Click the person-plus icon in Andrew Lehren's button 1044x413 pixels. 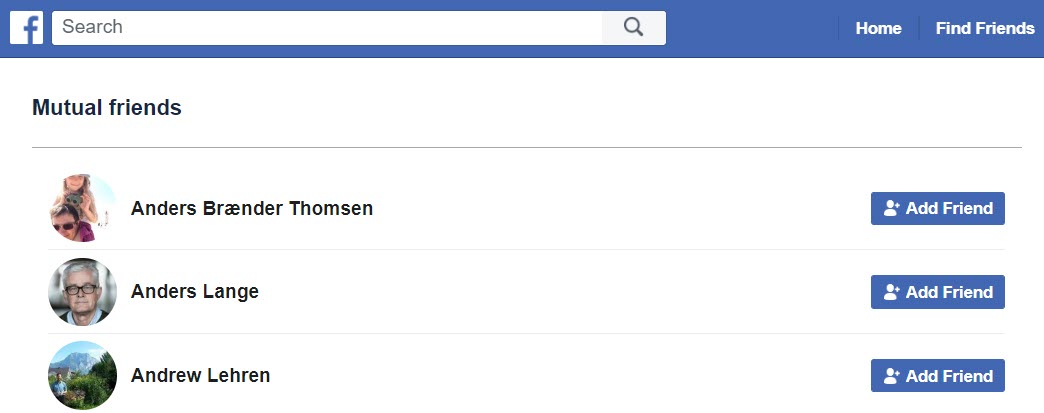(x=892, y=376)
